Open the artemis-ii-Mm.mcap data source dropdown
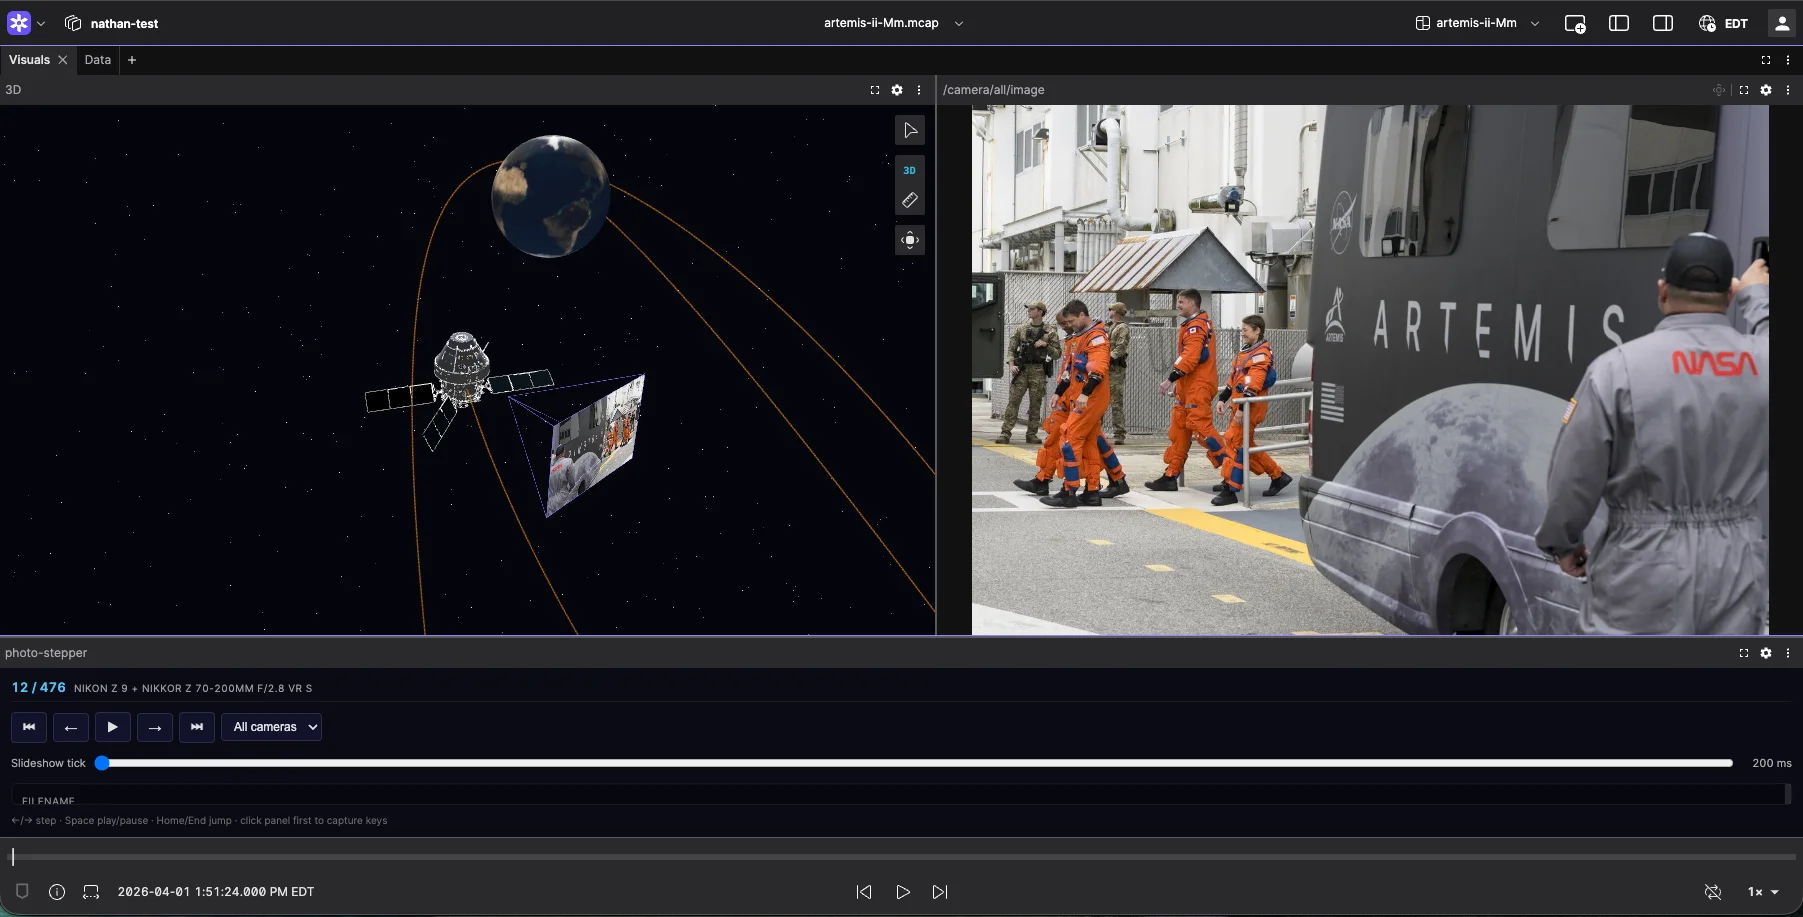Screen dimensions: 1803x917 point(893,23)
